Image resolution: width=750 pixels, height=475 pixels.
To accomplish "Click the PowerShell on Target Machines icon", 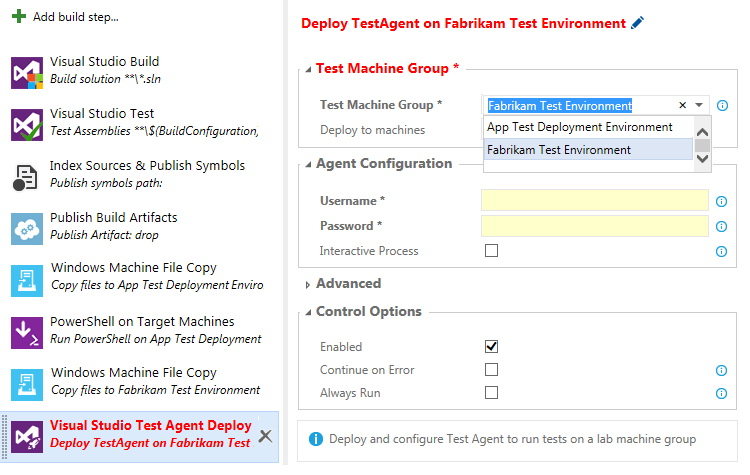I will click(x=26, y=332).
